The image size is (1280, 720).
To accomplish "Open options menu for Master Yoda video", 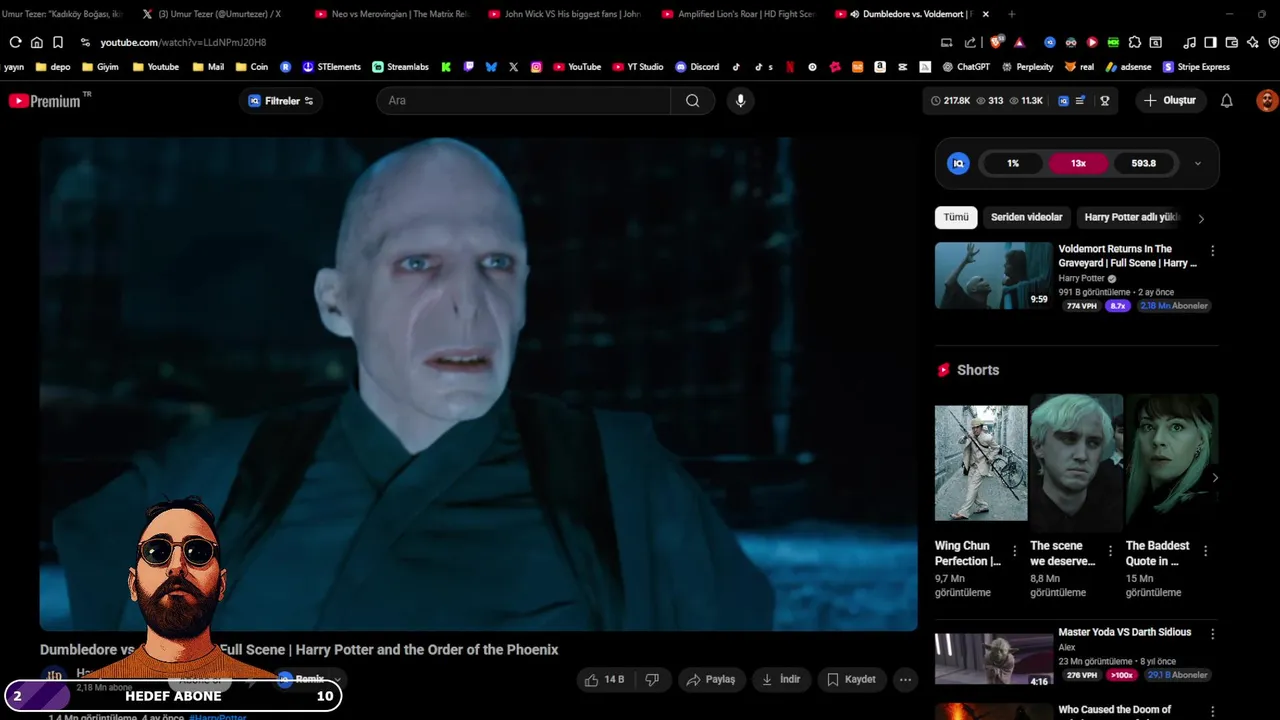I will (1212, 634).
